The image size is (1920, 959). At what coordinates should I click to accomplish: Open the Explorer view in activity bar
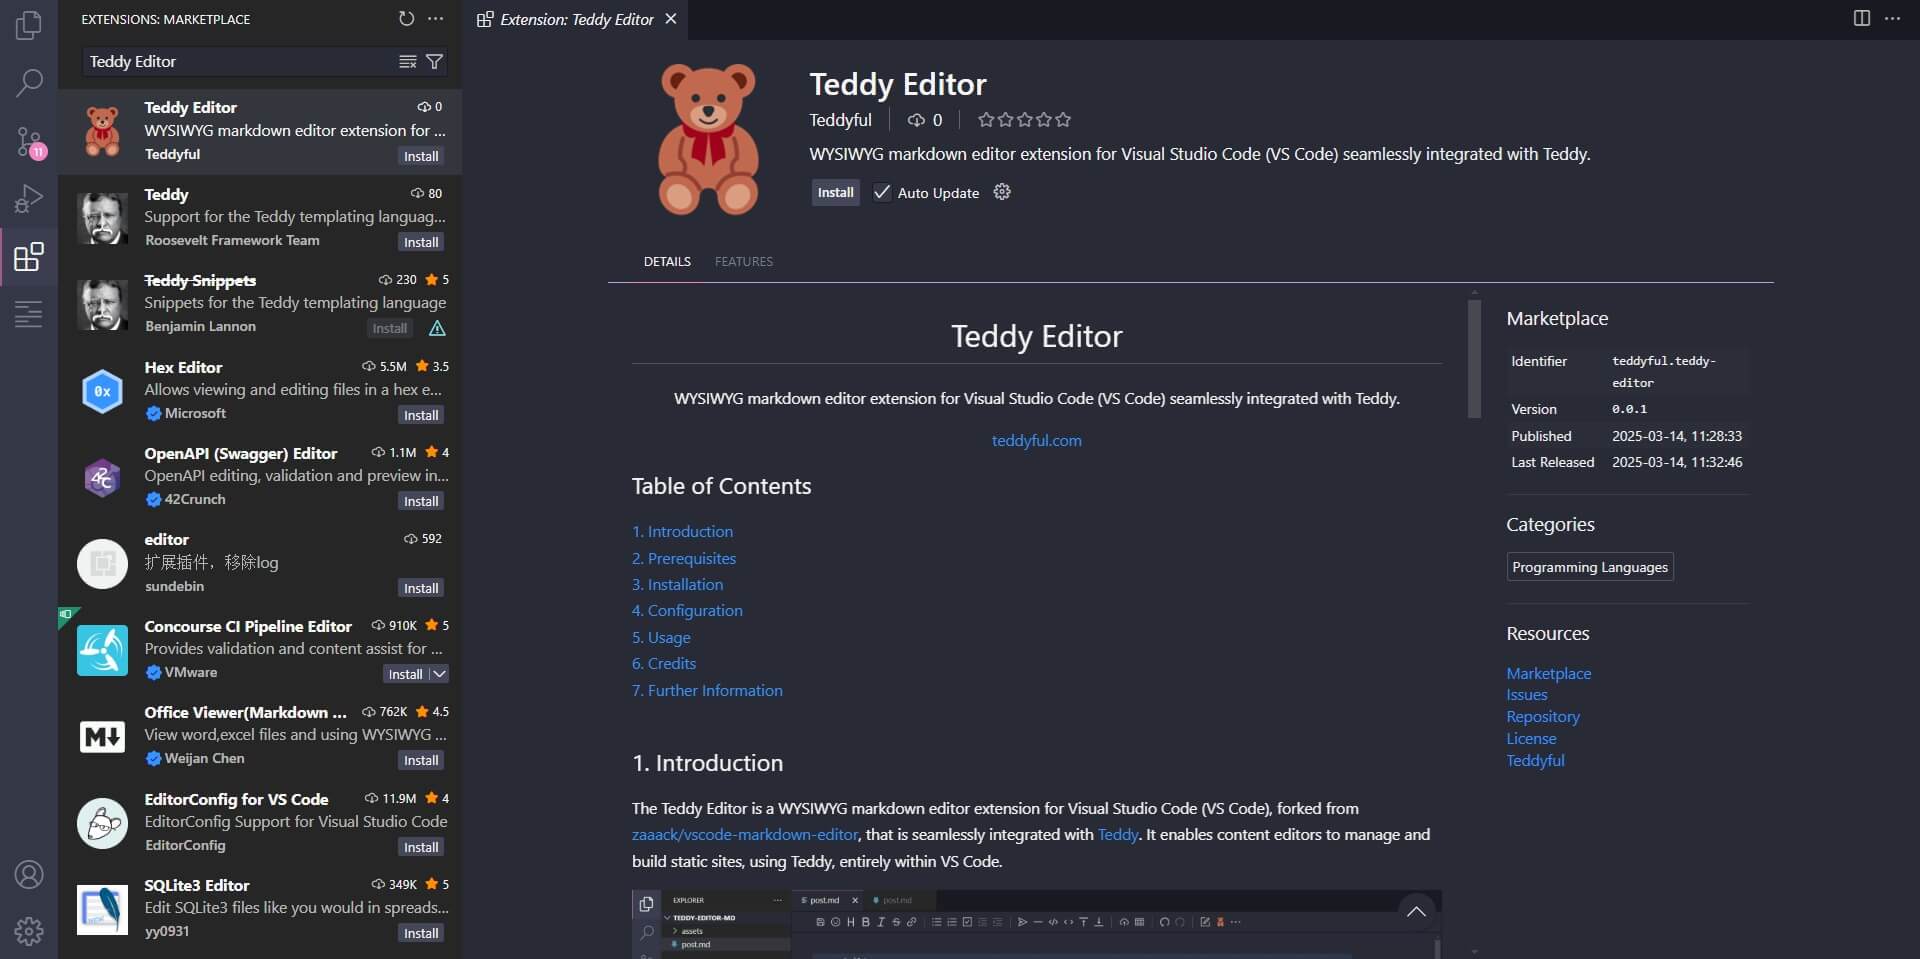click(x=29, y=24)
